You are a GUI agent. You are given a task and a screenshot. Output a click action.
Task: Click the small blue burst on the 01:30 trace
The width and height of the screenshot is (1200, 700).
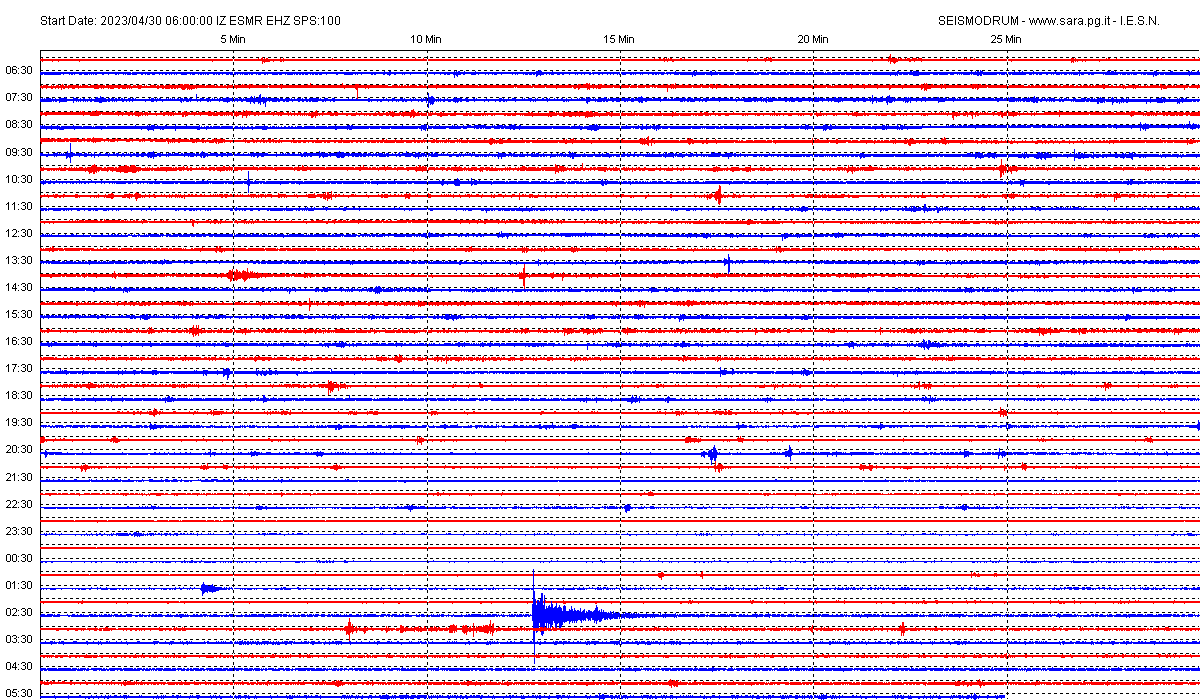coord(211,588)
